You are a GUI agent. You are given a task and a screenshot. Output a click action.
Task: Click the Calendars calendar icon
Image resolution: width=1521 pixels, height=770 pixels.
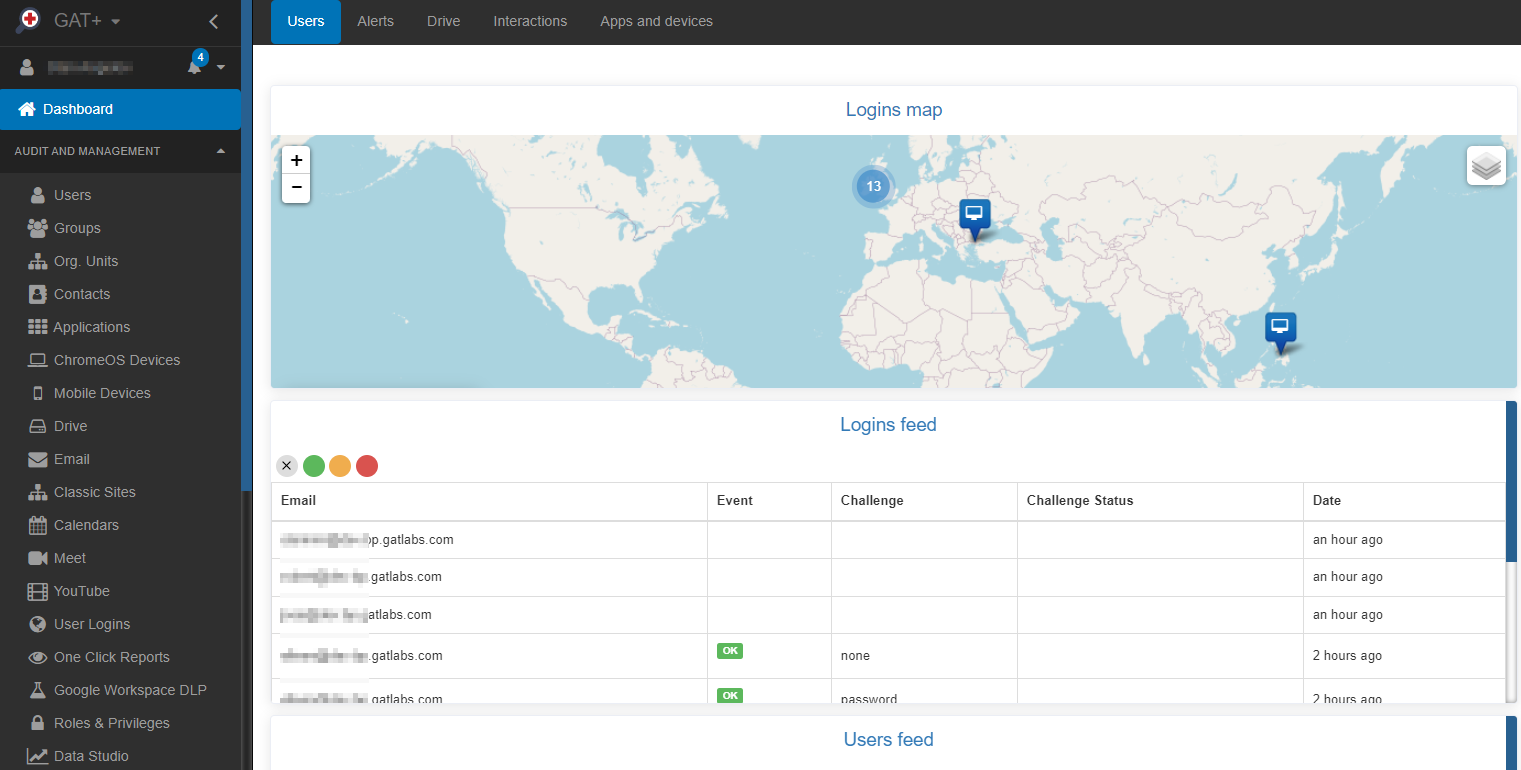[x=38, y=525]
